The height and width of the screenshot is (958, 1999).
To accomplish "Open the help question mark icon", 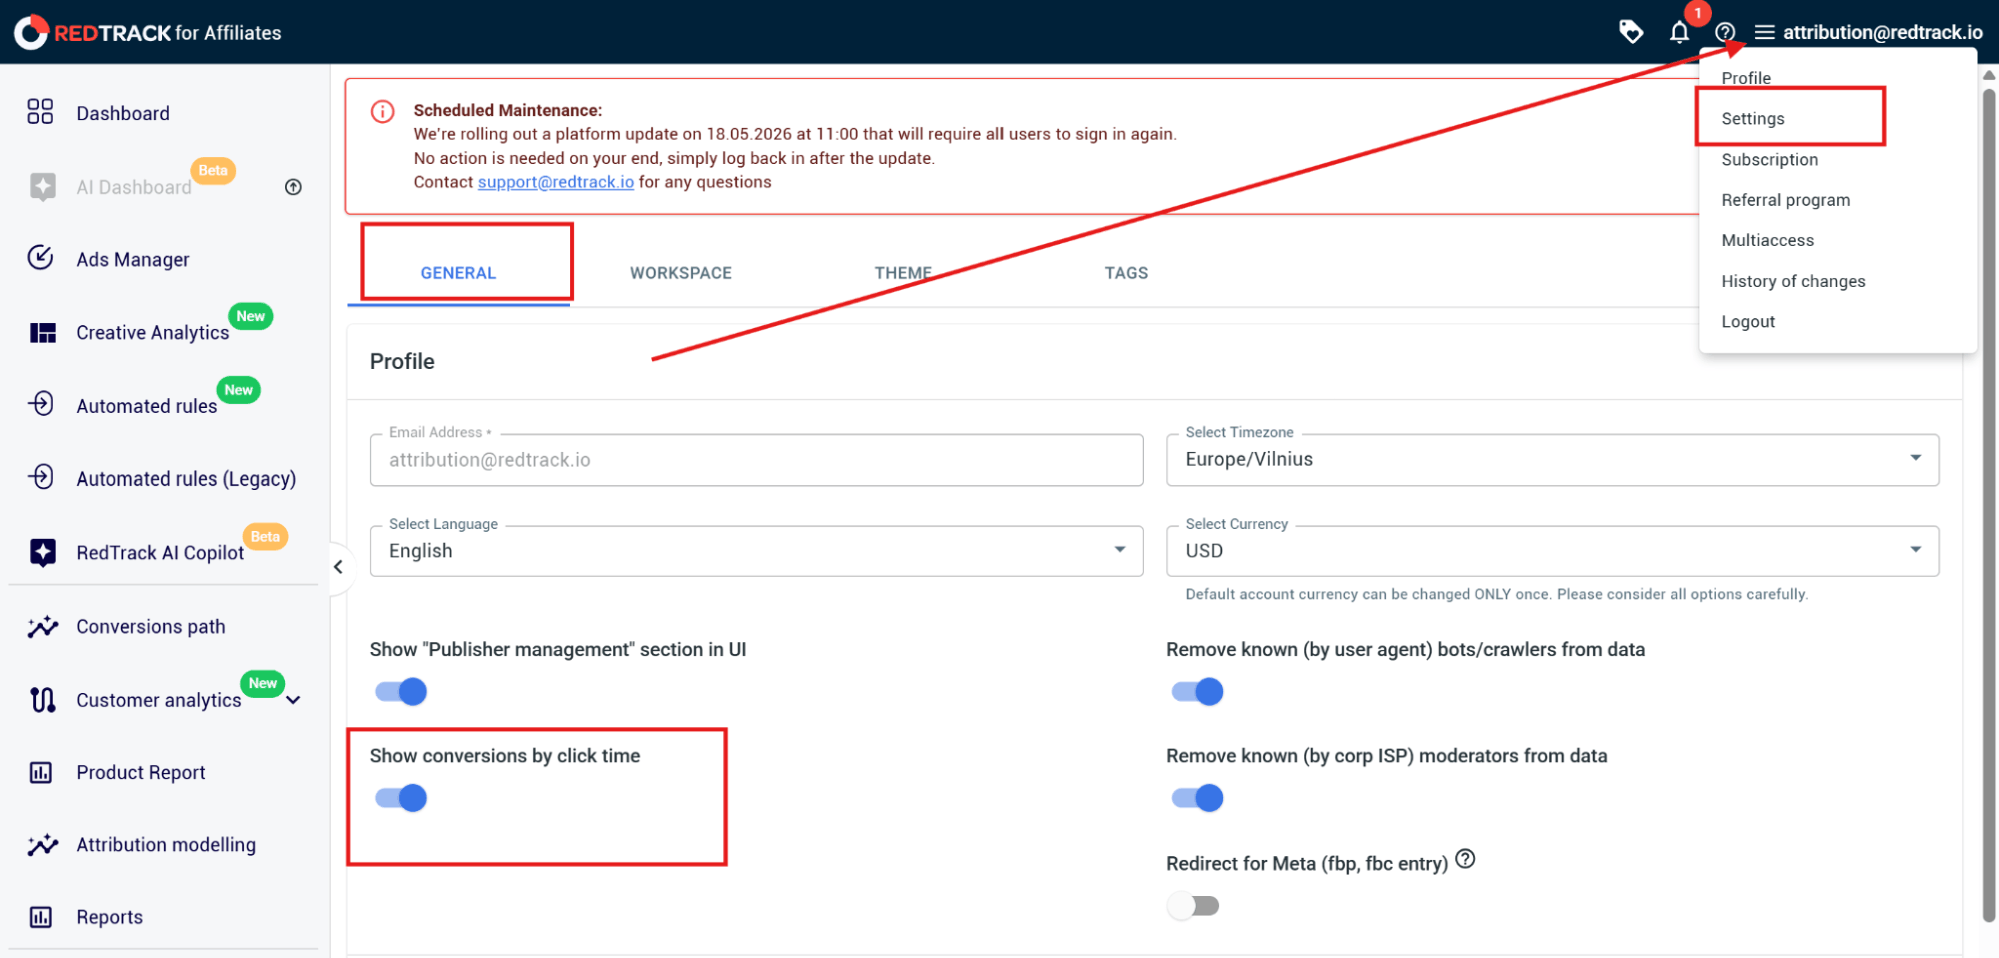I will tap(1725, 33).
